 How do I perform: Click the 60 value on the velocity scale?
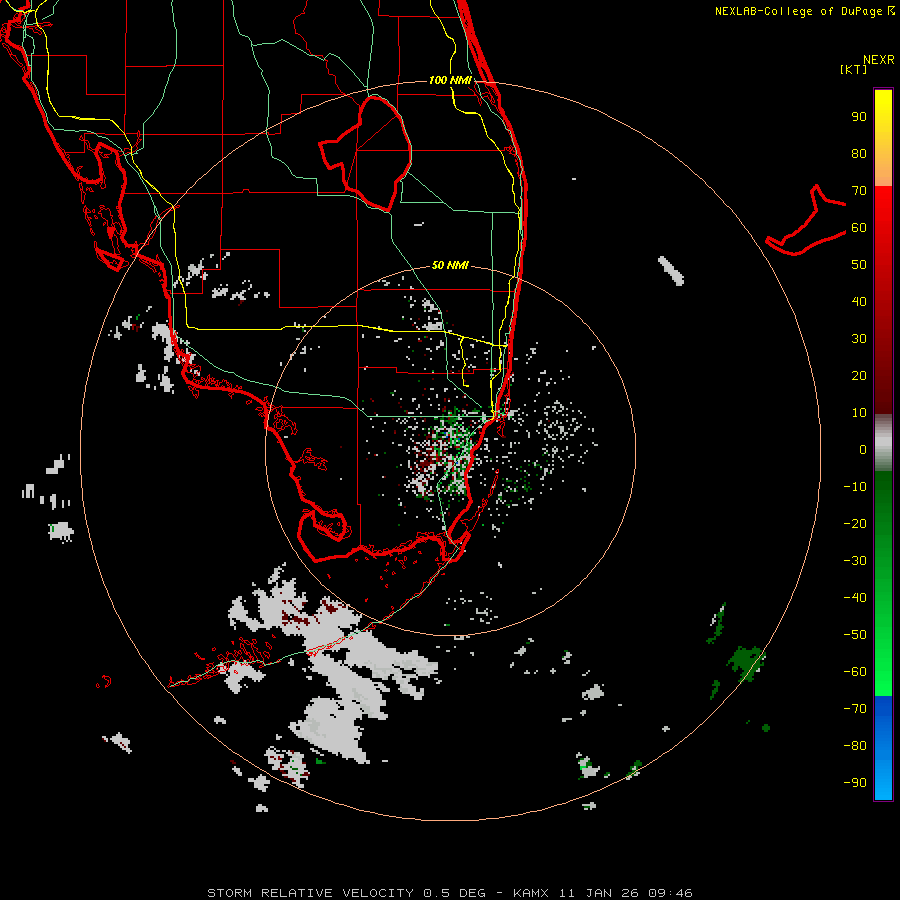click(x=859, y=228)
